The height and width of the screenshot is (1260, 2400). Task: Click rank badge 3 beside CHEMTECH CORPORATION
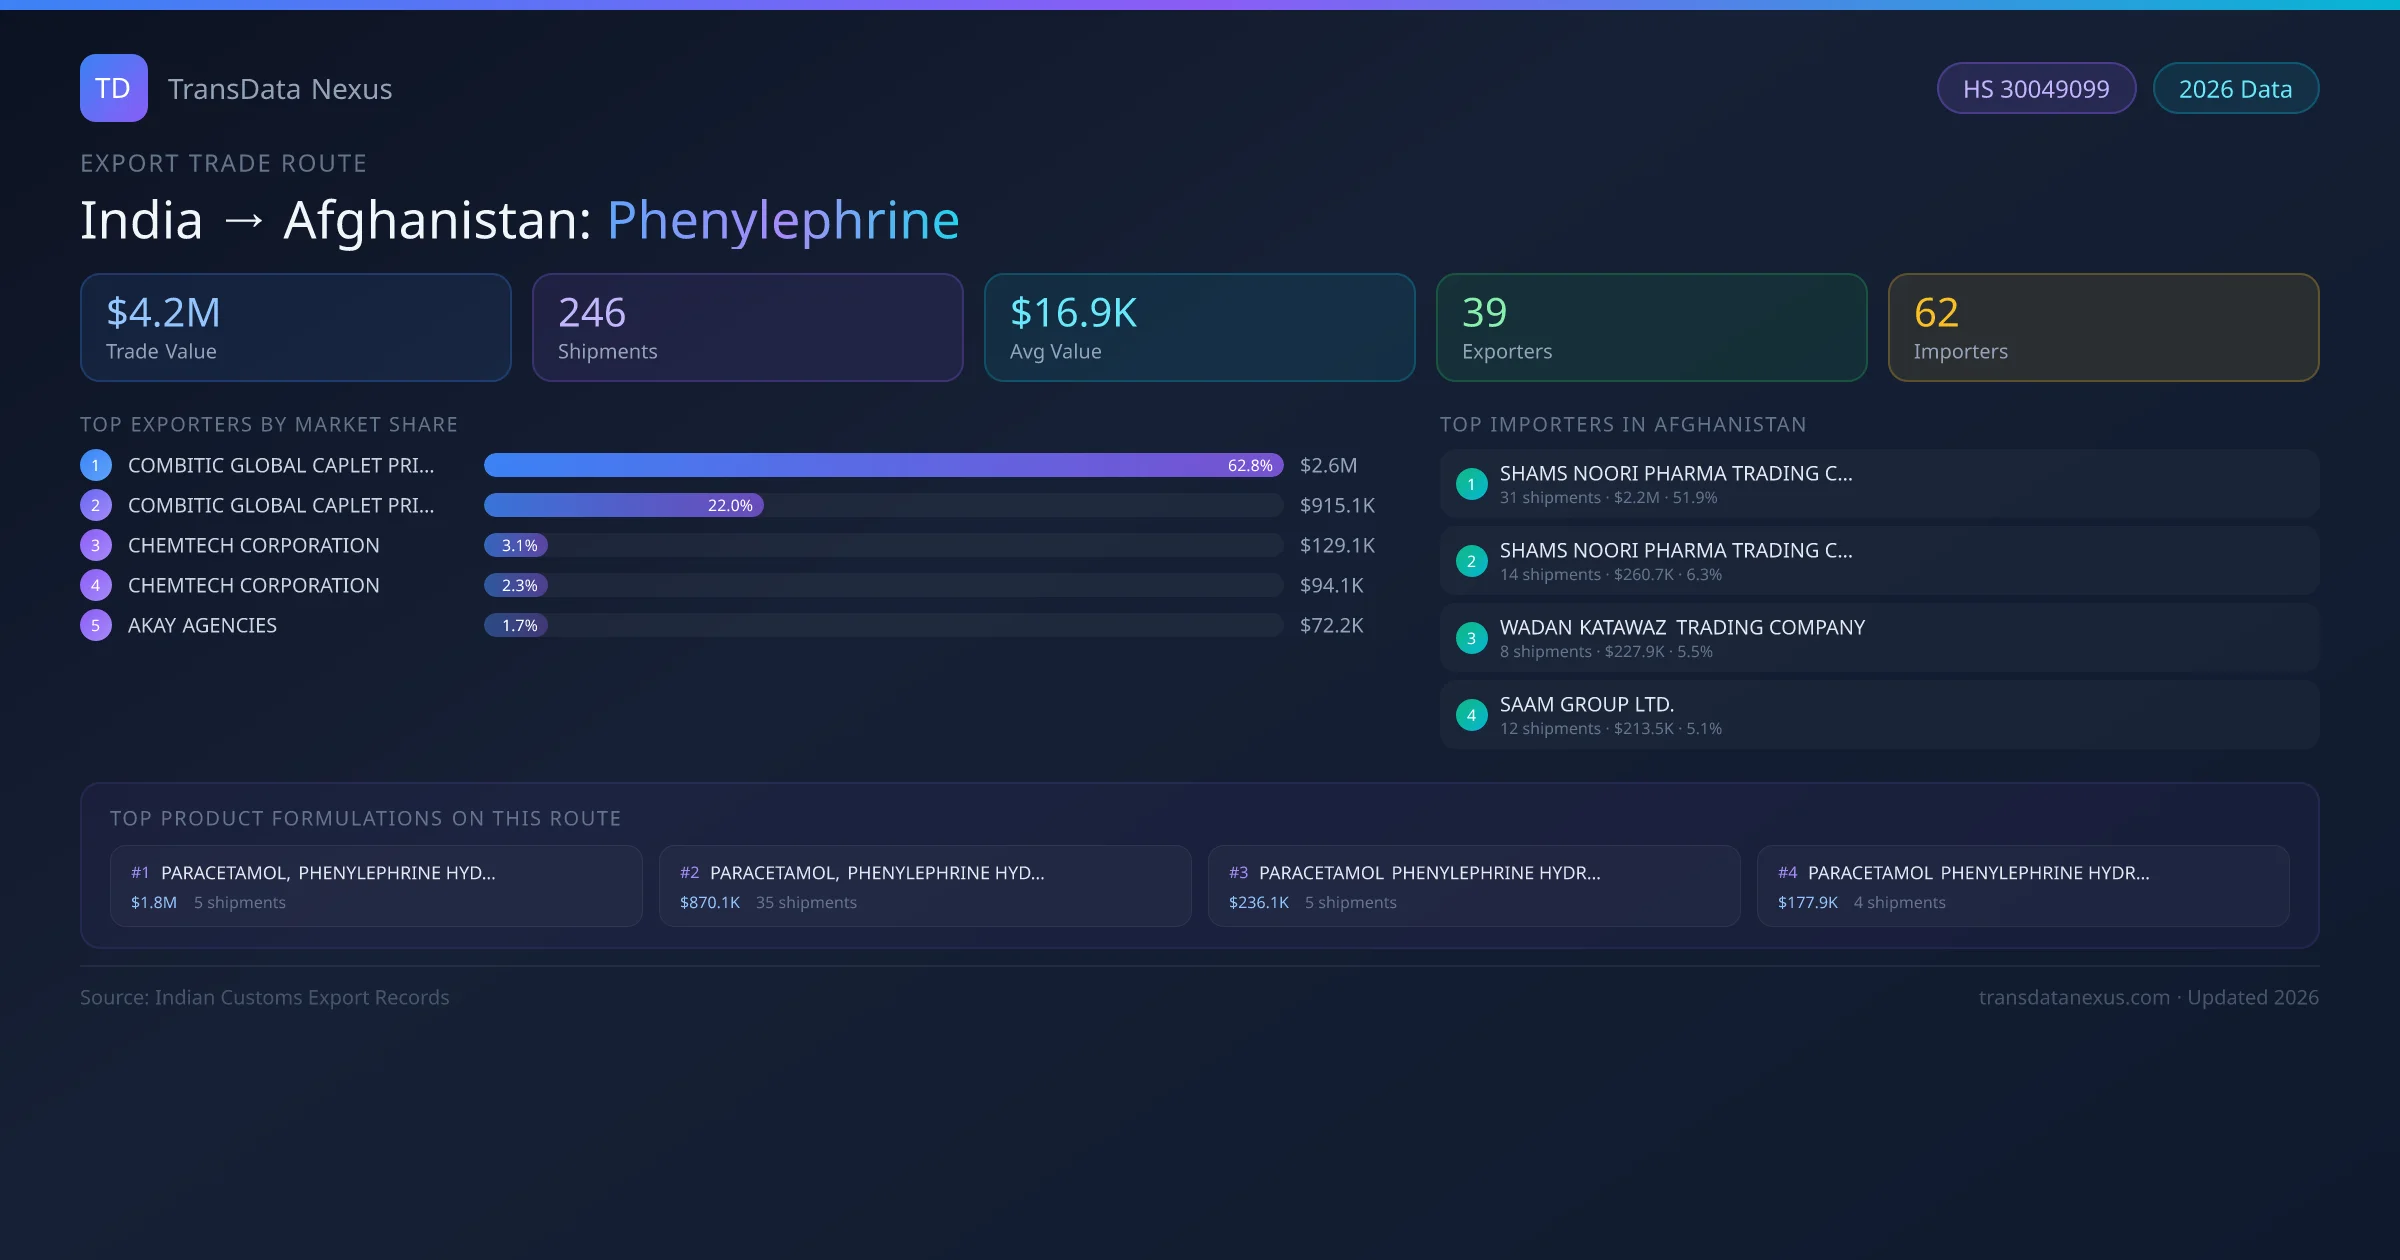[95, 545]
